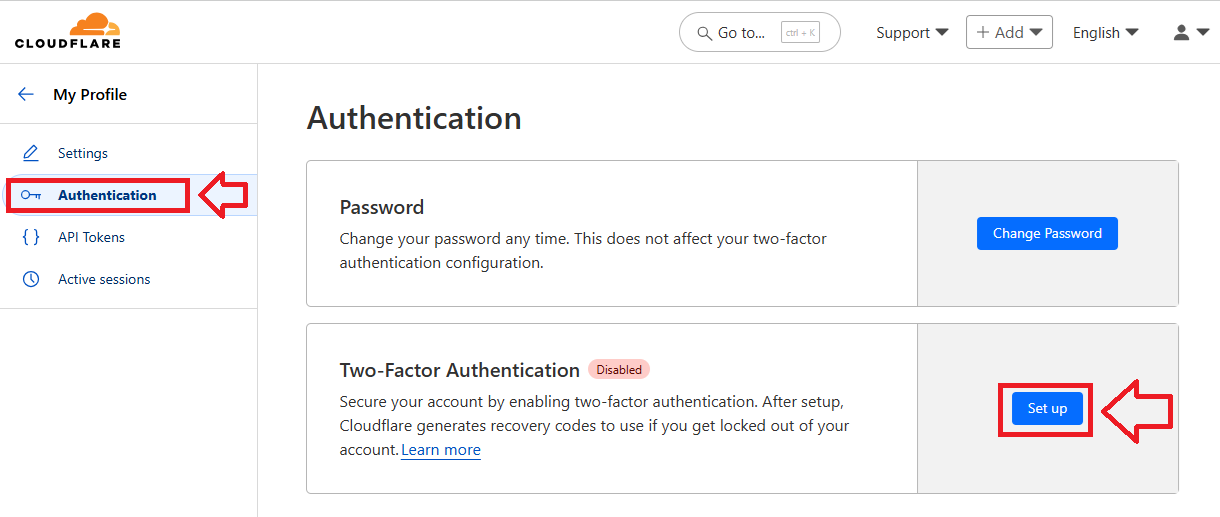Select the Authentication sidebar item
Screen dimensions: 1220x517
[x=107, y=195]
